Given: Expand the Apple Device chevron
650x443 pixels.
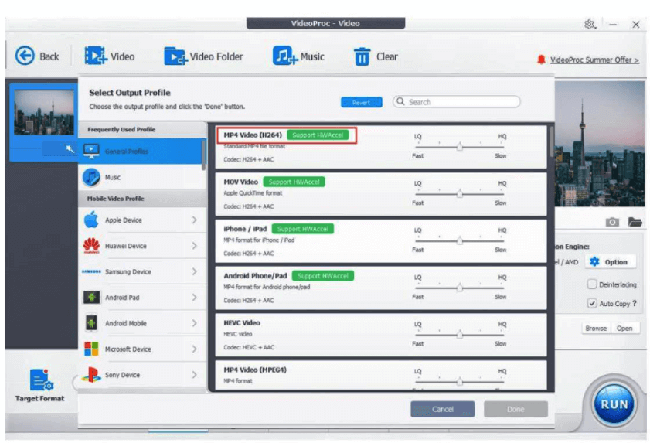Looking at the screenshot, I should point(194,220).
